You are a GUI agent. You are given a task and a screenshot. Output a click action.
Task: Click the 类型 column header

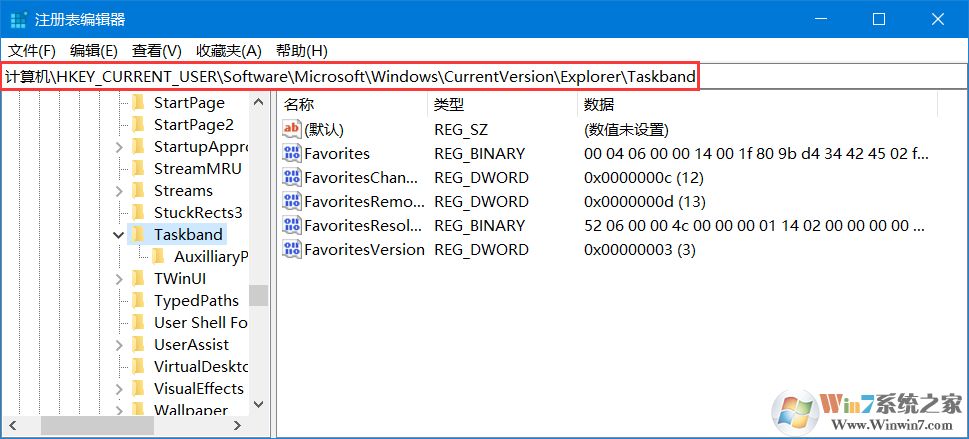coord(449,104)
